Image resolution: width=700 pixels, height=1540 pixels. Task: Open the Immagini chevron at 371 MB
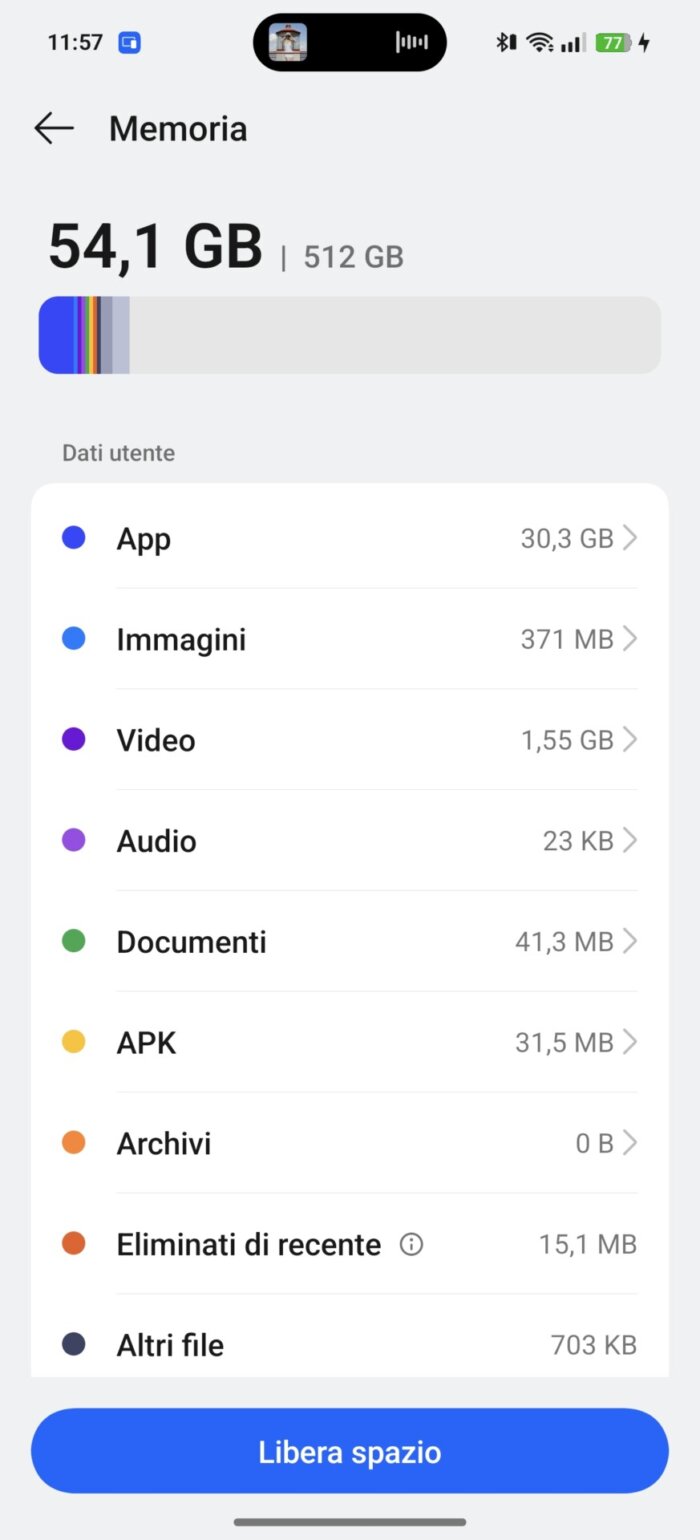tap(629, 639)
